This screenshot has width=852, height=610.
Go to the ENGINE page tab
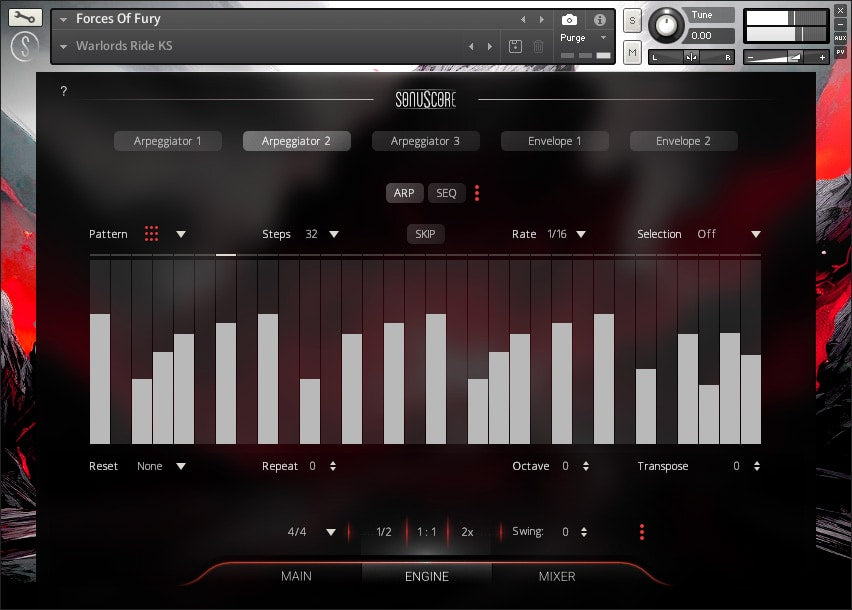click(x=427, y=576)
